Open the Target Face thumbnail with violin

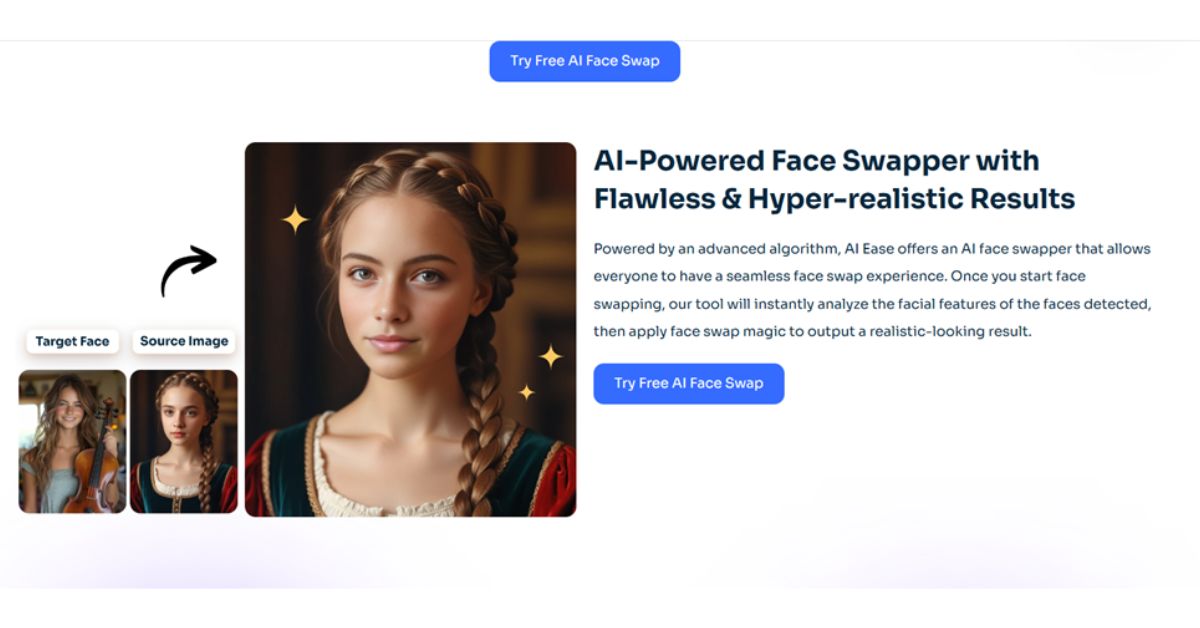point(72,441)
